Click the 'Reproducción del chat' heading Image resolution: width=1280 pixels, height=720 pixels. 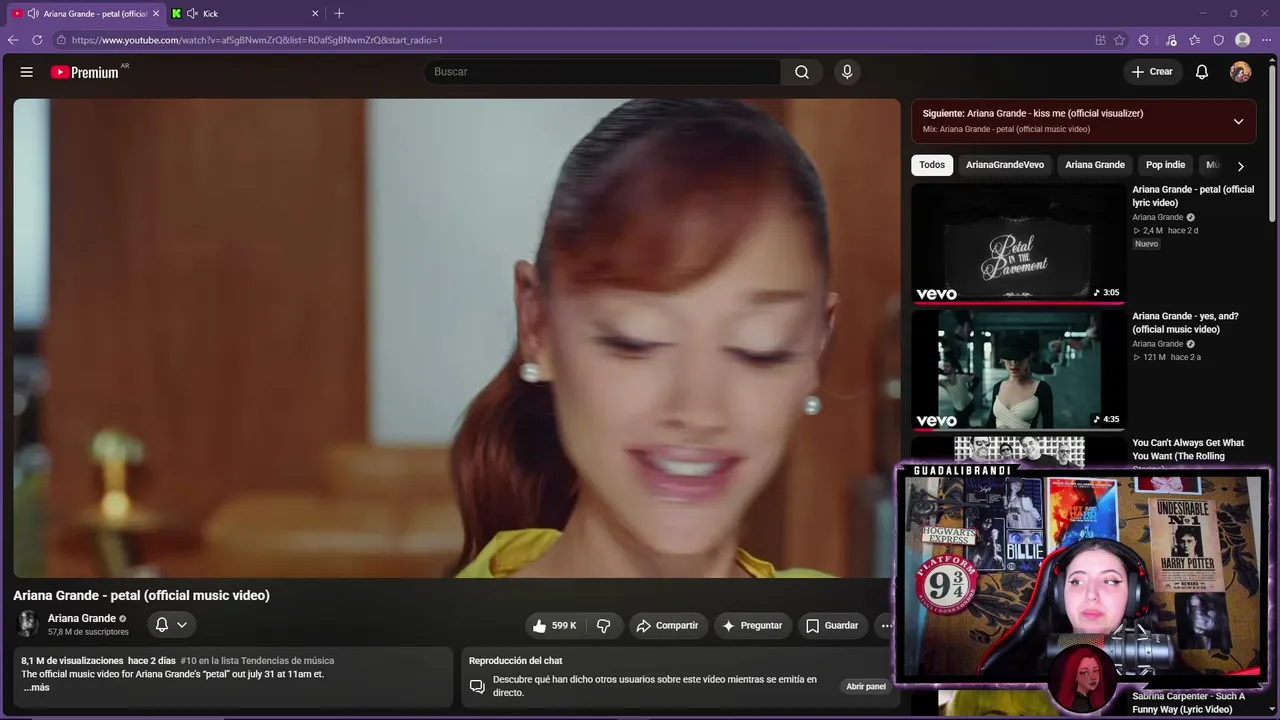pos(516,661)
